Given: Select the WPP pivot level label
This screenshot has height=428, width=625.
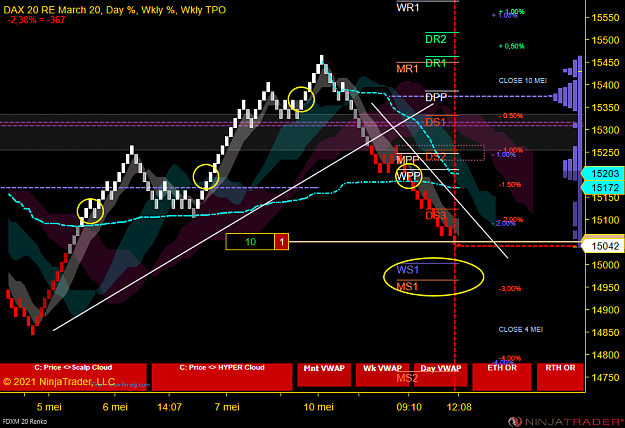Looking at the screenshot, I should [x=409, y=176].
